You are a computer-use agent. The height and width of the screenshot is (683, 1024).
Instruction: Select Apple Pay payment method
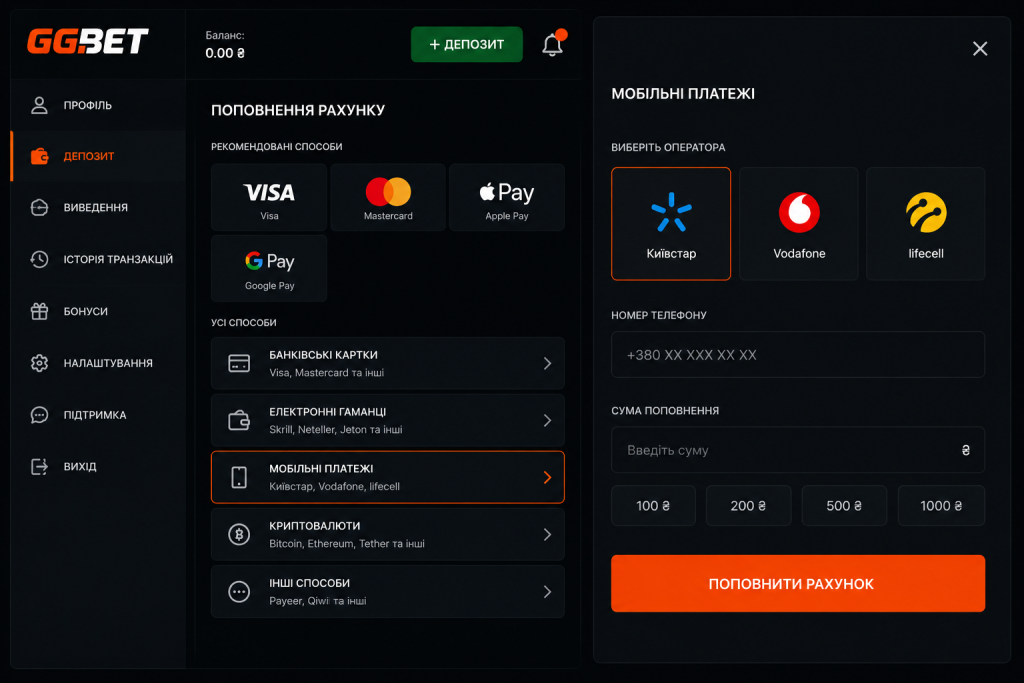point(507,197)
